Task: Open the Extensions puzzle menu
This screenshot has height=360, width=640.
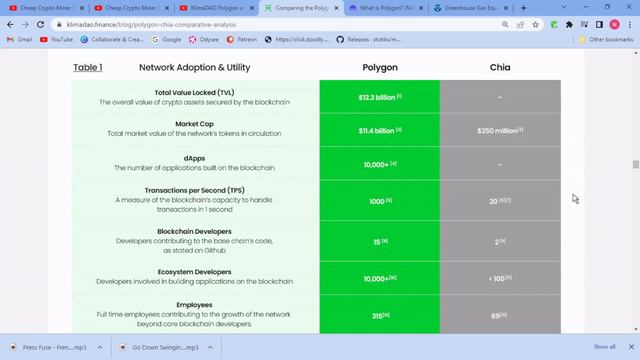Action: tap(569, 24)
